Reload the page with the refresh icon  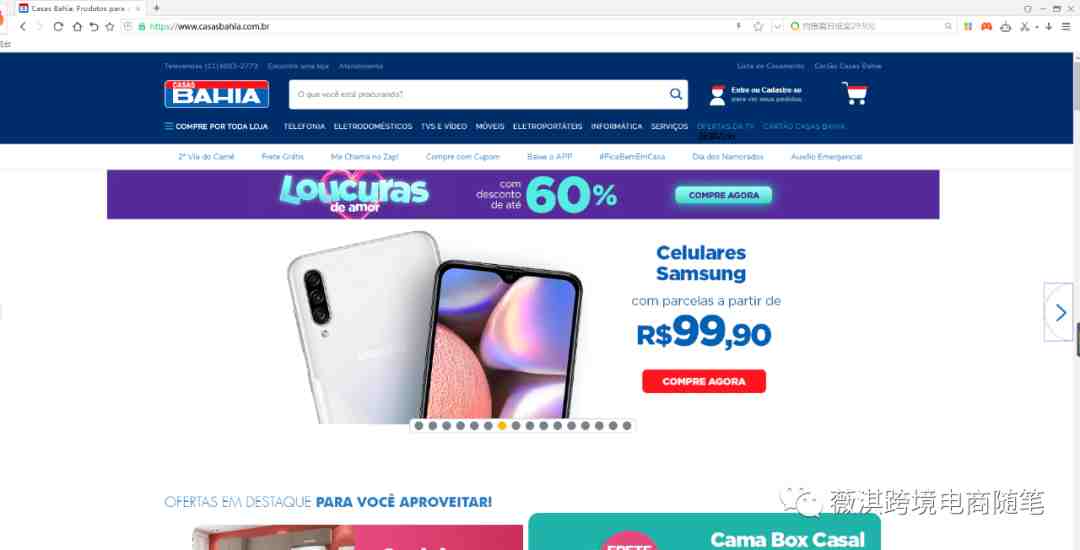(59, 27)
